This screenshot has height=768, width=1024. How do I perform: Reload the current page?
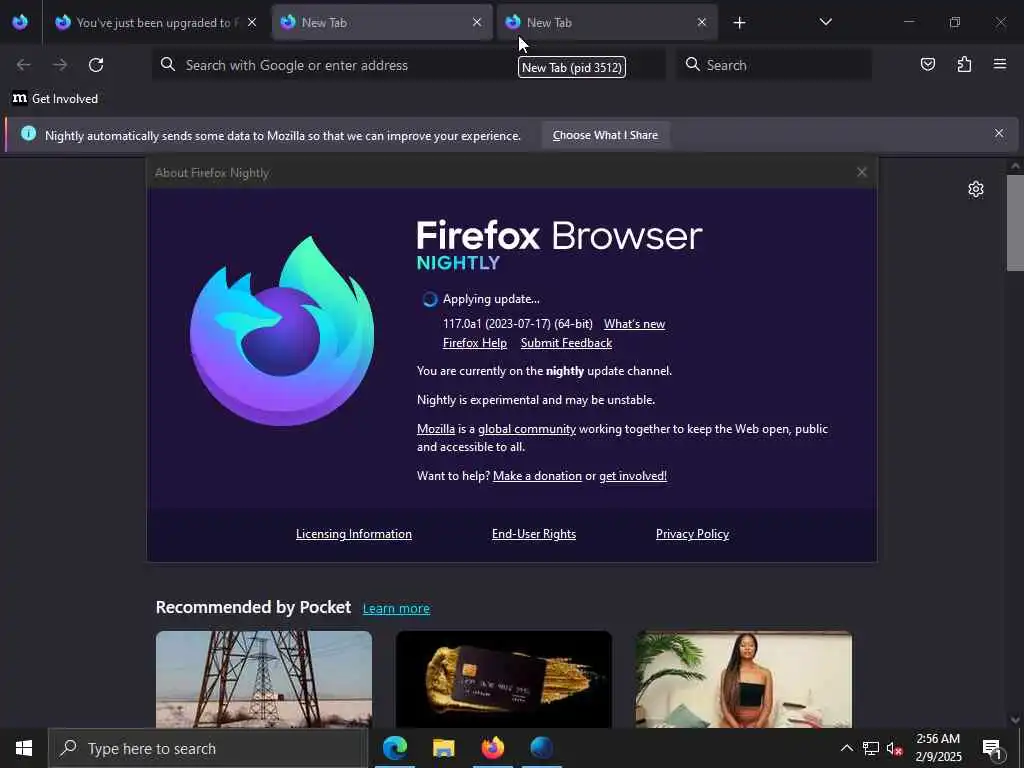tap(96, 65)
